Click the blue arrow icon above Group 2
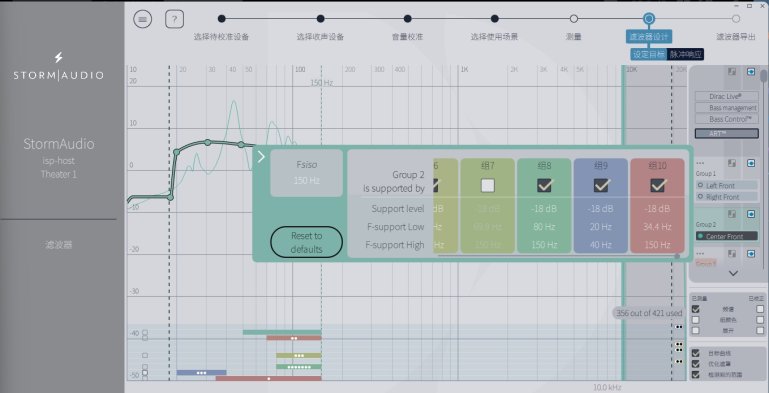This screenshot has width=769, height=393. [x=751, y=214]
